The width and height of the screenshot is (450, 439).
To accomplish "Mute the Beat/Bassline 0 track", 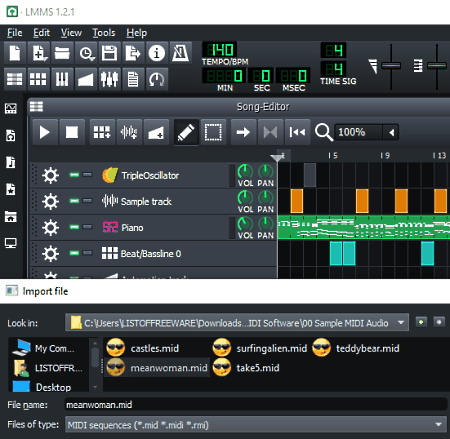I will [74, 253].
